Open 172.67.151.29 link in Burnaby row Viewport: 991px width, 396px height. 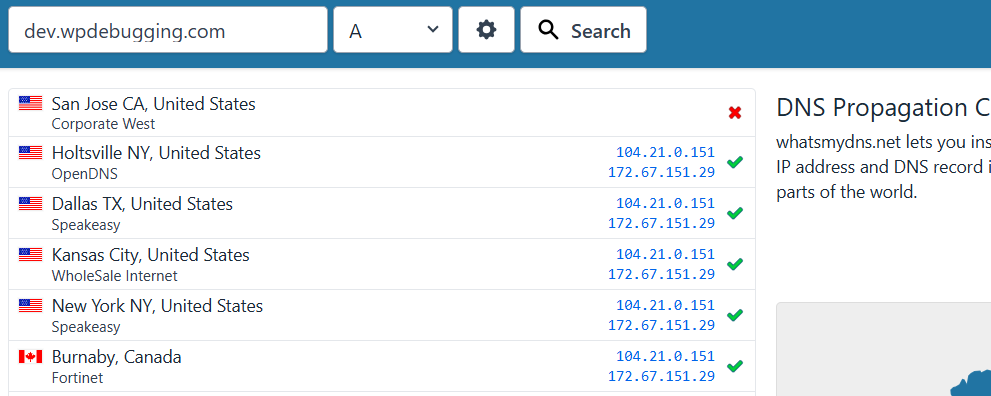662,376
